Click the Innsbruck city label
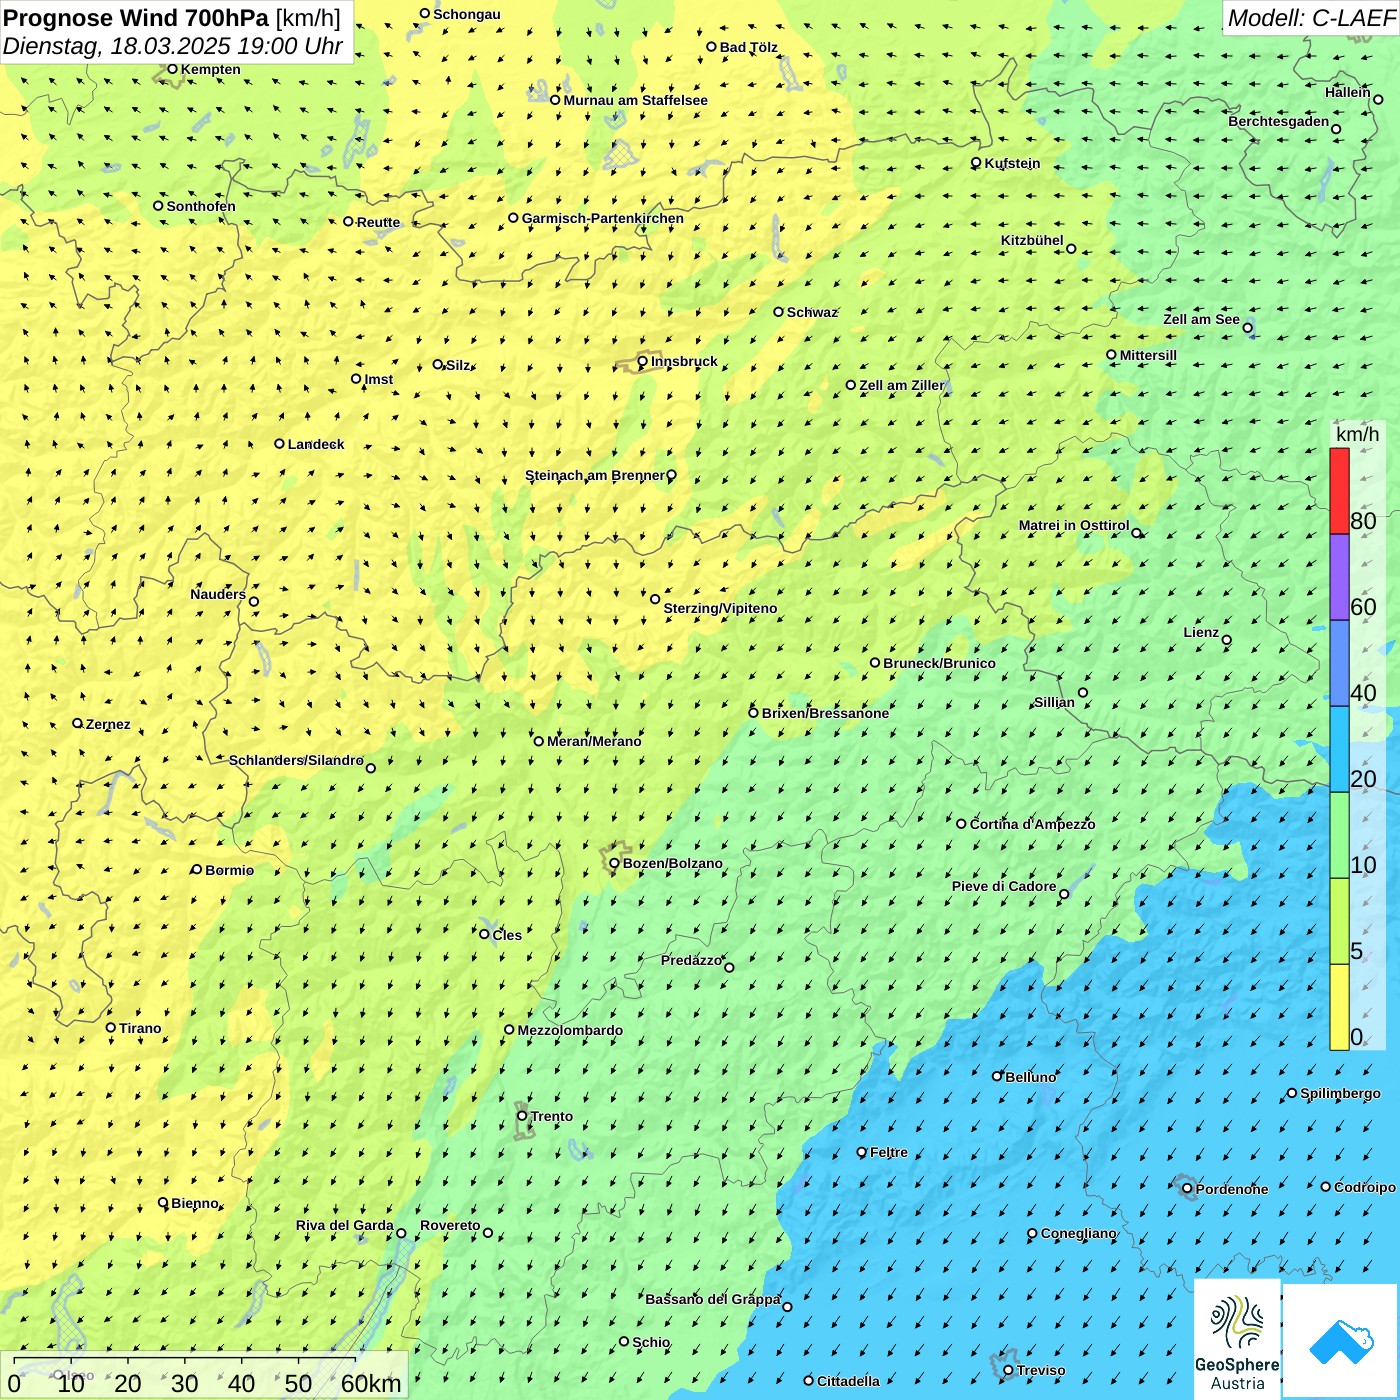Viewport: 1400px width, 1400px height. point(684,361)
